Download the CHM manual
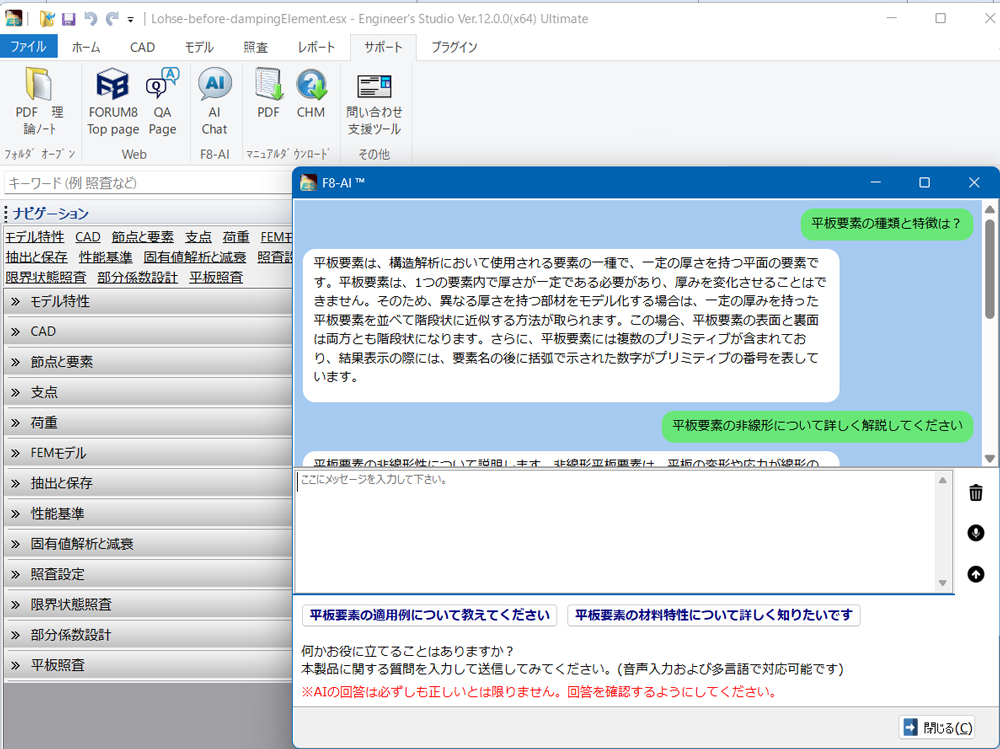Image resolution: width=1000 pixels, height=749 pixels. 311,95
